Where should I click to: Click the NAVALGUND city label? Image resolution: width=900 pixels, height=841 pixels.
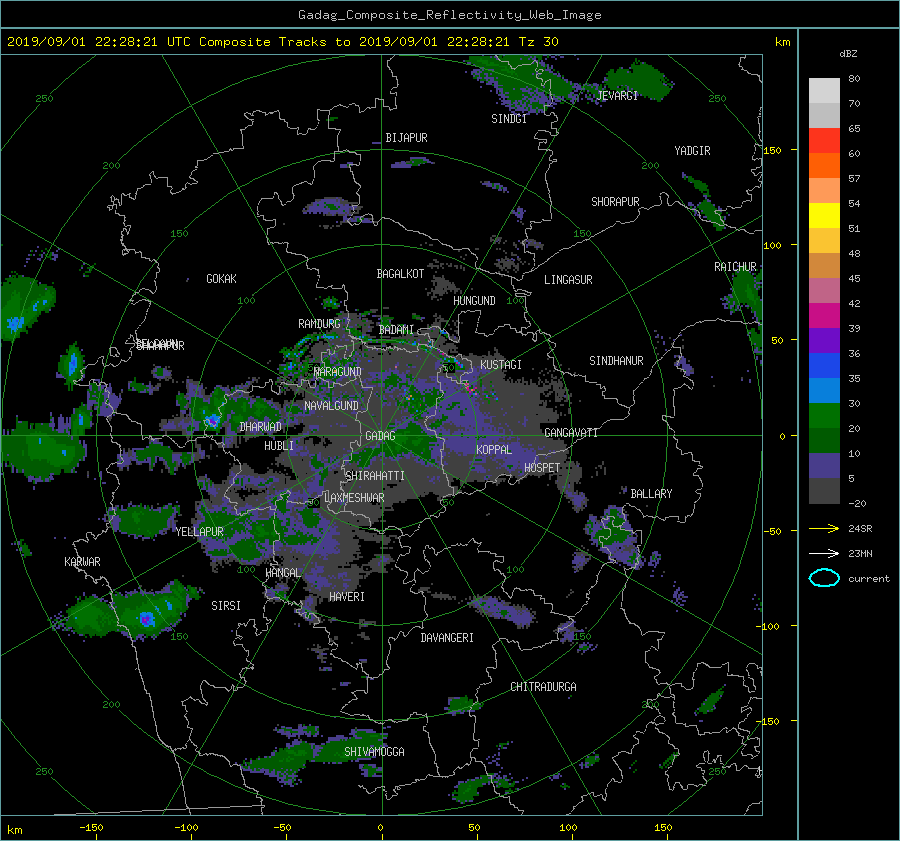tap(331, 406)
